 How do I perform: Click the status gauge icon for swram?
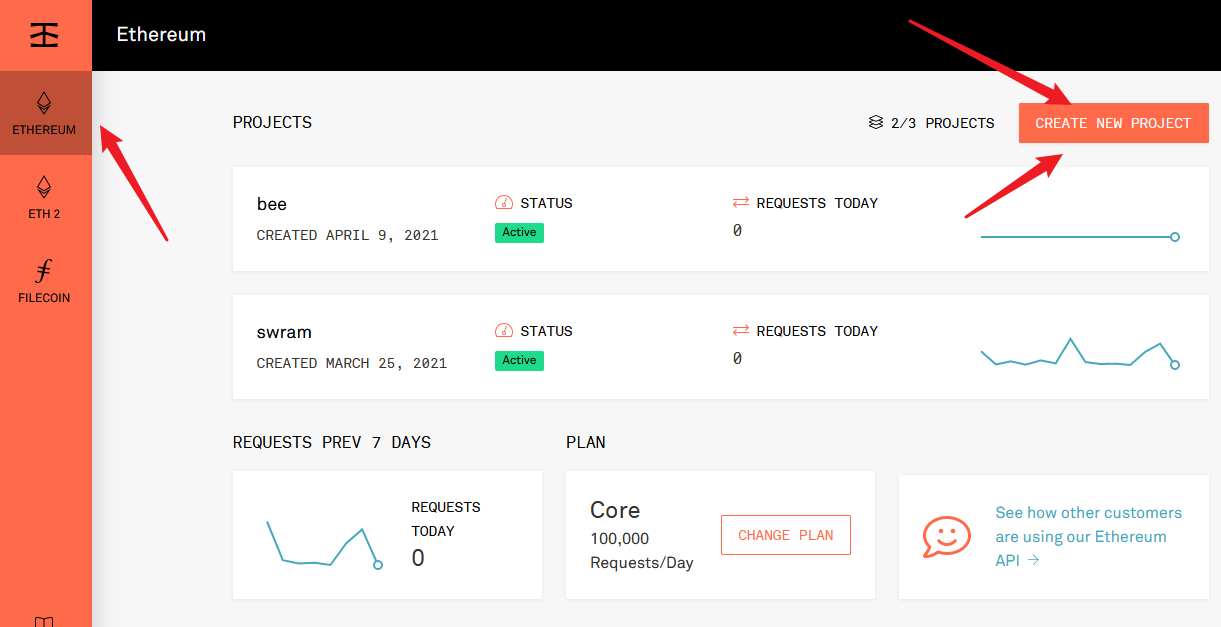pos(504,331)
